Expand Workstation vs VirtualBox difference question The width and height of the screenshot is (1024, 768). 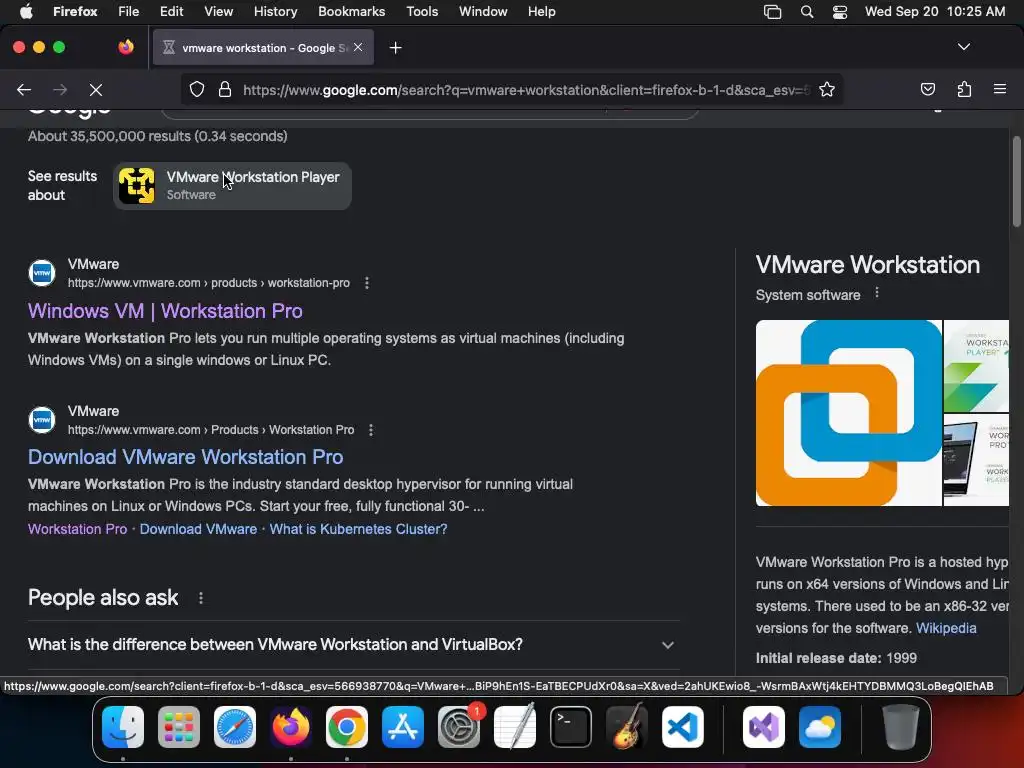[353, 645]
